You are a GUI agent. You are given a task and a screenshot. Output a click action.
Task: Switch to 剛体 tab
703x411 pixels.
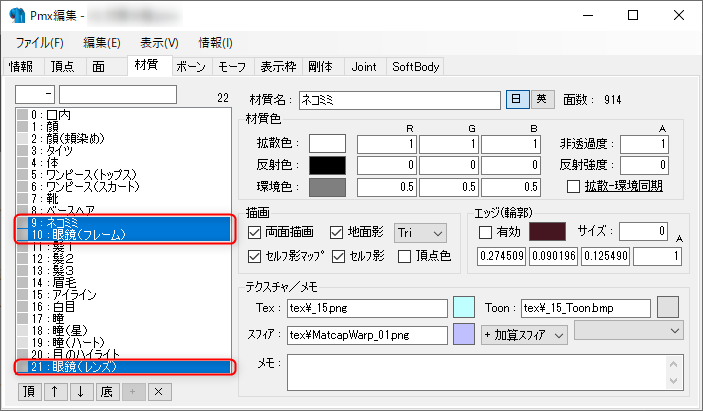tap(321, 67)
